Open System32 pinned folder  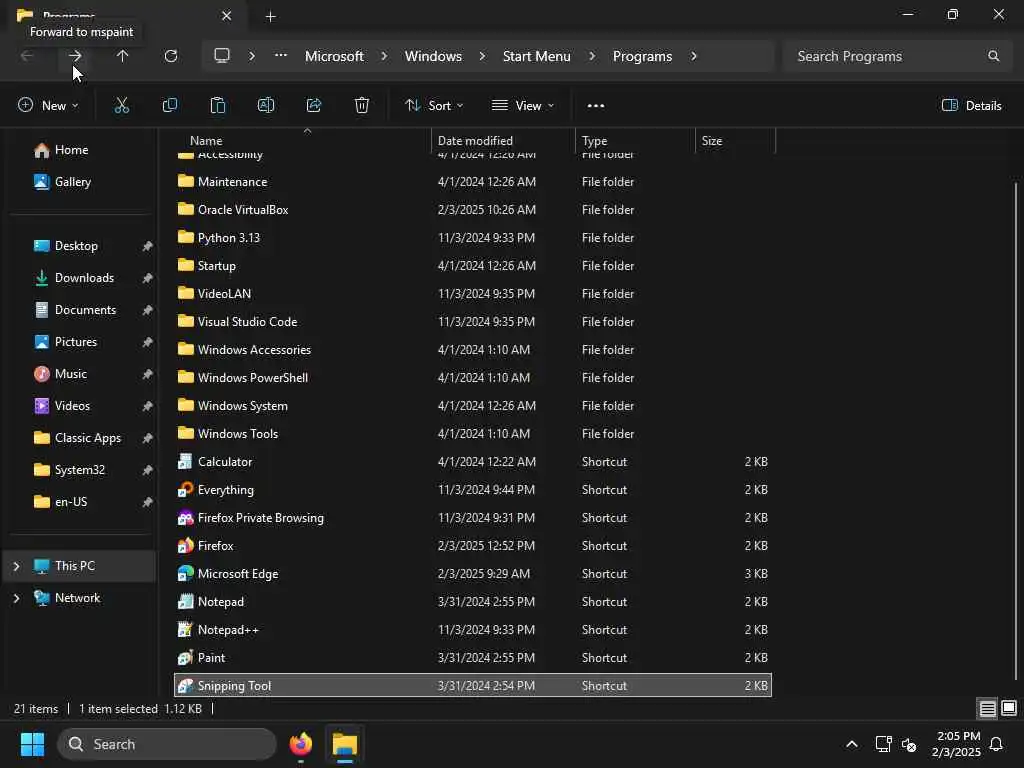point(82,470)
